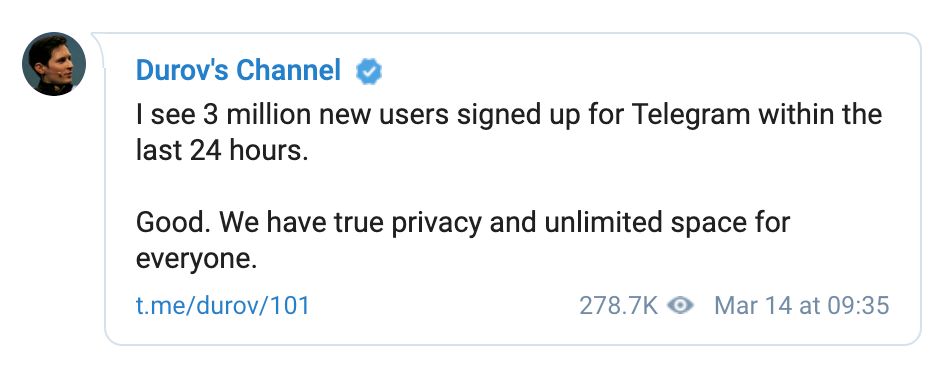Follow the t.me/durov/101 link
Screen dimensions: 950x370
coord(222,305)
